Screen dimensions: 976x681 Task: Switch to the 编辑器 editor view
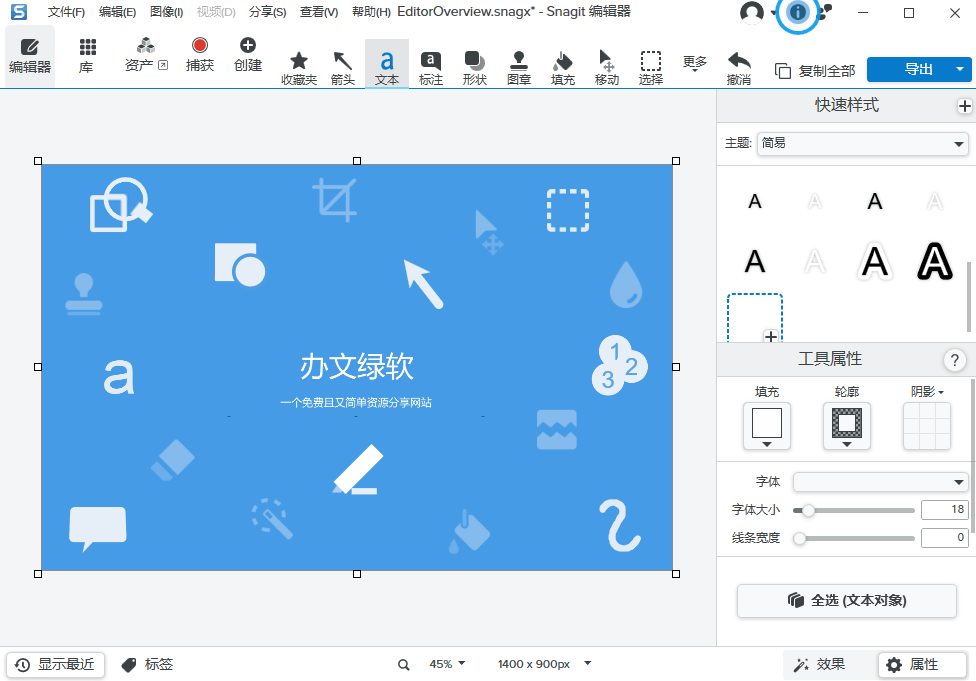coord(30,56)
